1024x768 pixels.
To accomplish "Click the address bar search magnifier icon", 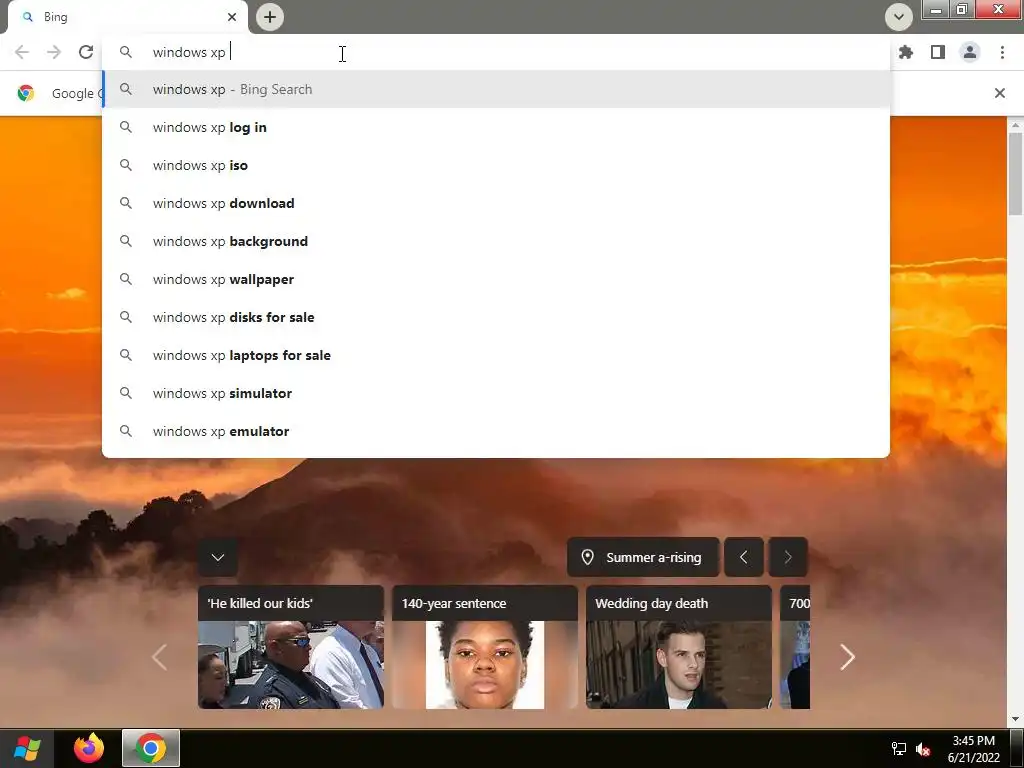I will 126,52.
